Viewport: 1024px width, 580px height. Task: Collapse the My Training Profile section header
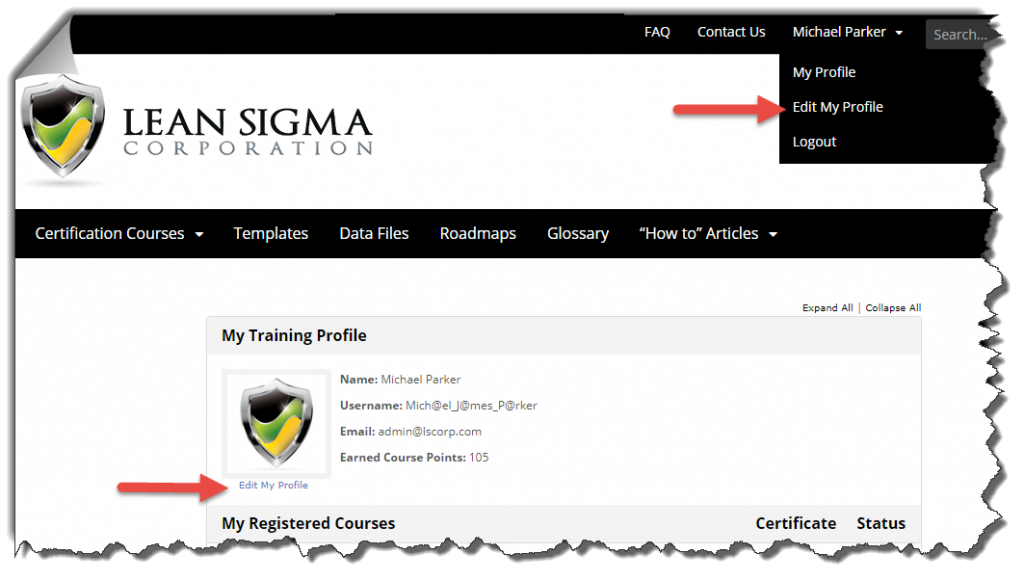point(294,336)
